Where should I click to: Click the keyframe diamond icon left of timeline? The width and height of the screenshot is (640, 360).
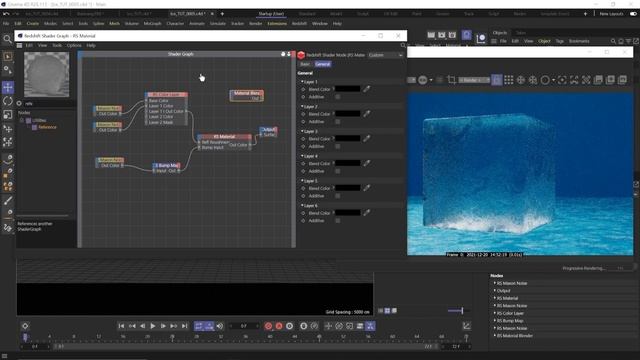click(25, 326)
